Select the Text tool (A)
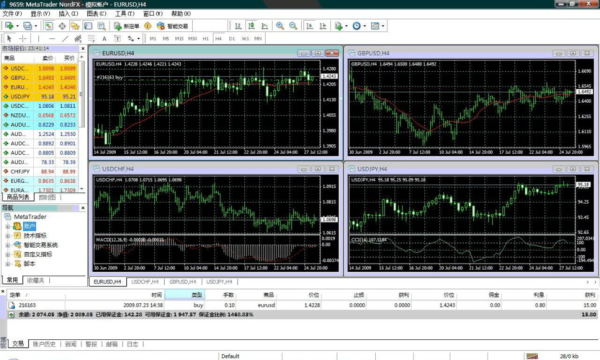Image resolution: width=600 pixels, height=360 pixels. pyautogui.click(x=104, y=38)
